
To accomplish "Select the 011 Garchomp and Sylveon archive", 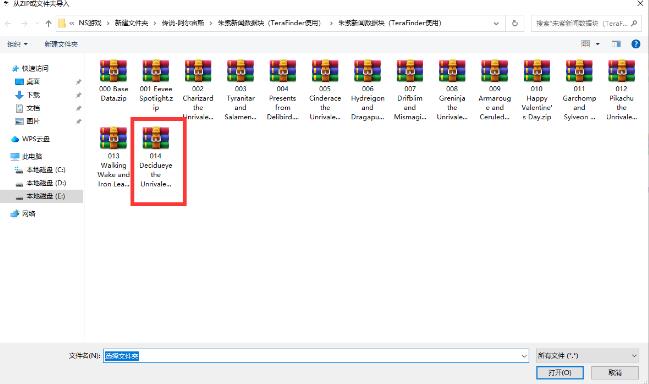I will tap(579, 89).
